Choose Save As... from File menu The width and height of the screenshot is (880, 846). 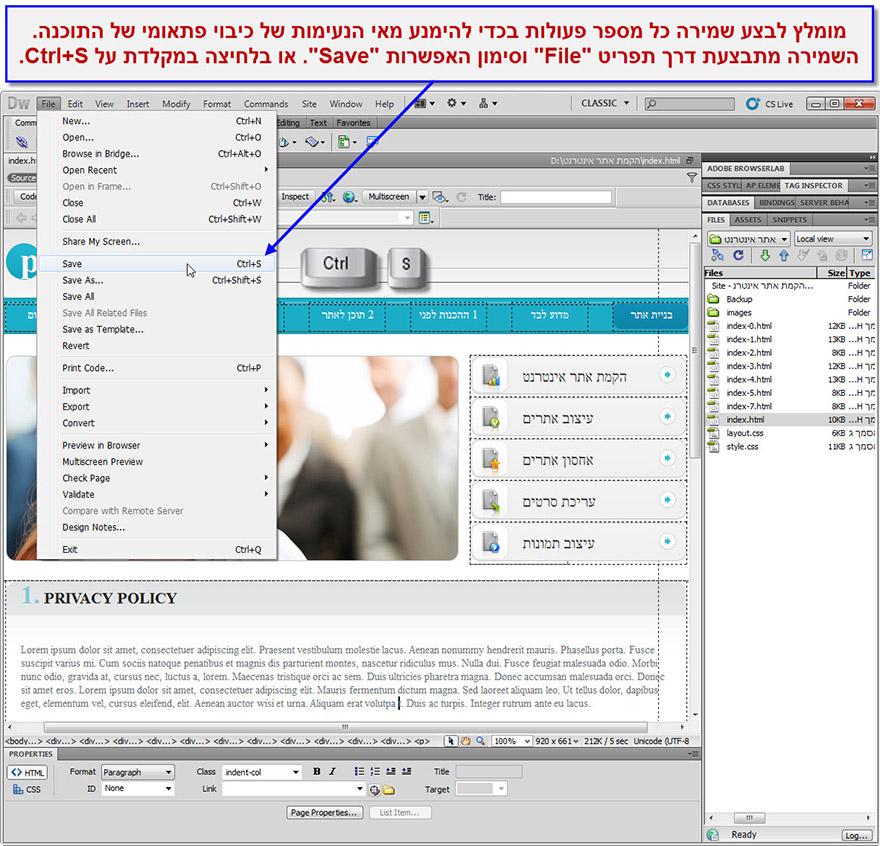coord(157,280)
